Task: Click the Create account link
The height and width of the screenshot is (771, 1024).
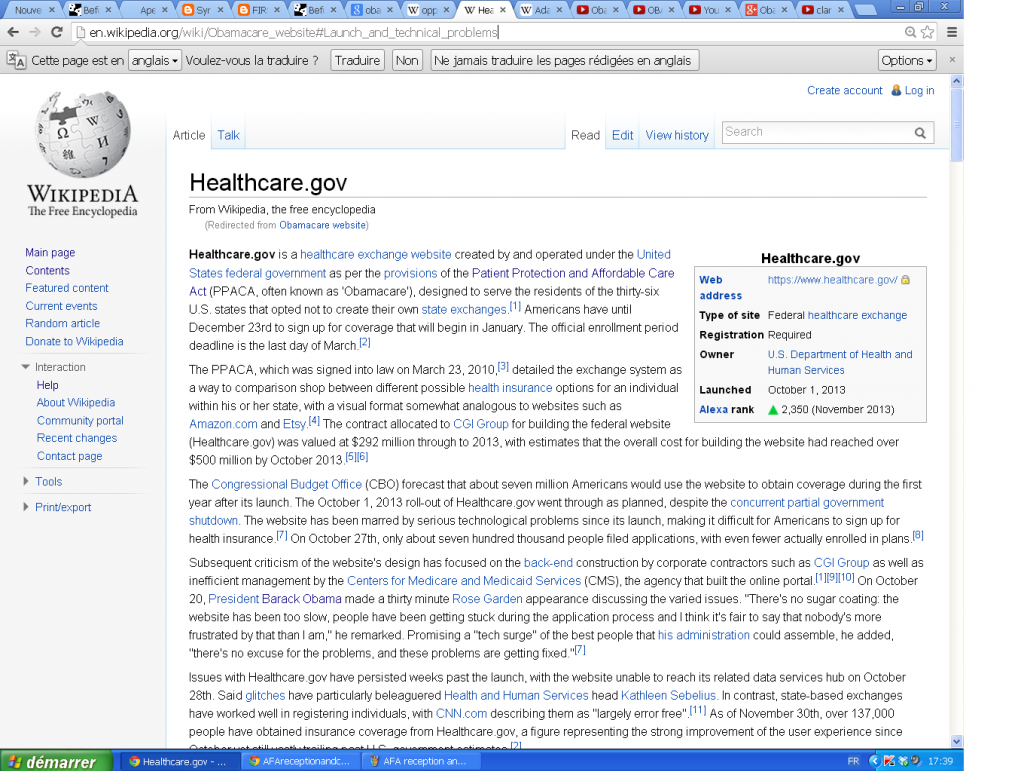Action: 844,91
